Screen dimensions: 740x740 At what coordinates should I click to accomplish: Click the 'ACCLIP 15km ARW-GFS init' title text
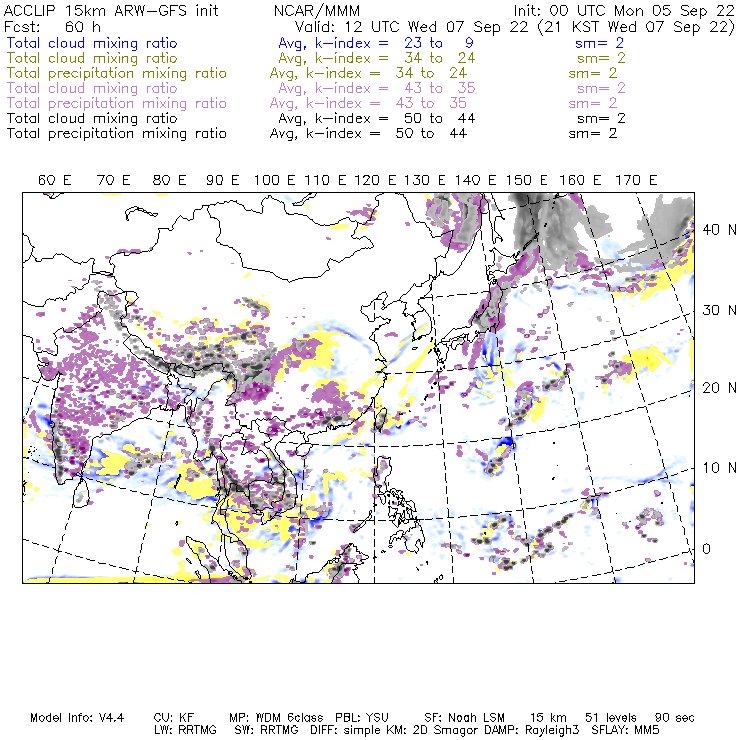click(x=111, y=10)
